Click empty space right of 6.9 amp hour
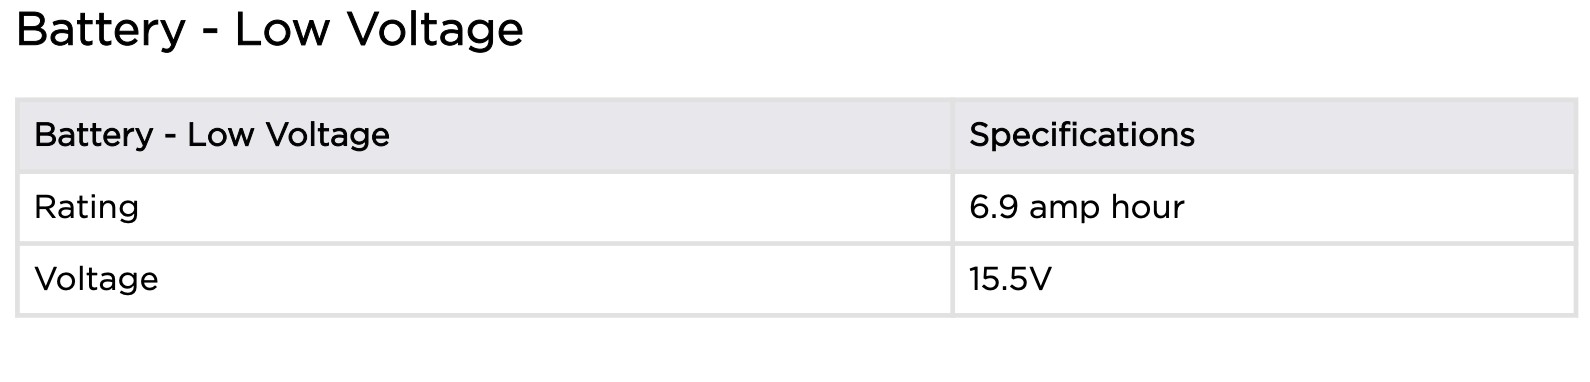 click(1380, 207)
